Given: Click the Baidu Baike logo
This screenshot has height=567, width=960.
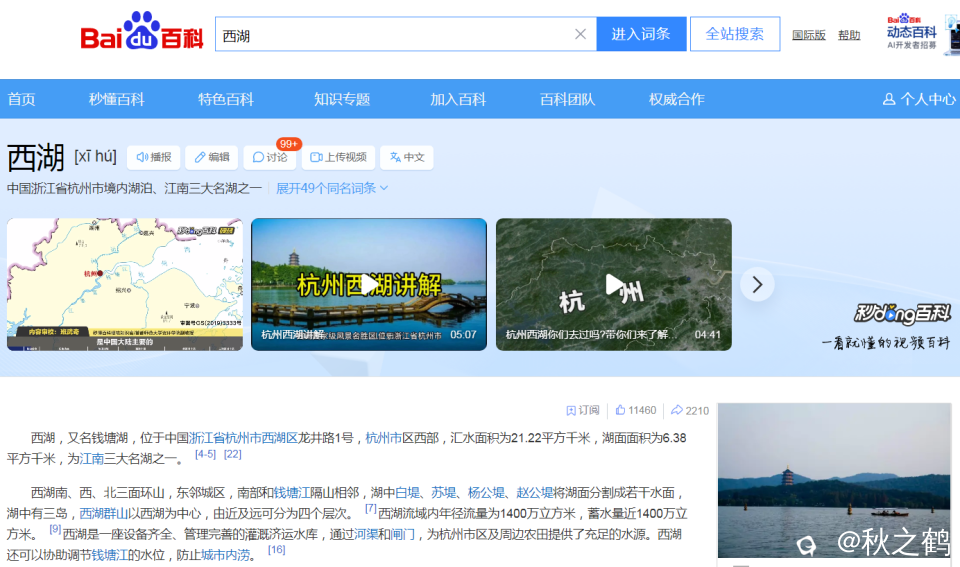Looking at the screenshot, I should pyautogui.click(x=141, y=31).
